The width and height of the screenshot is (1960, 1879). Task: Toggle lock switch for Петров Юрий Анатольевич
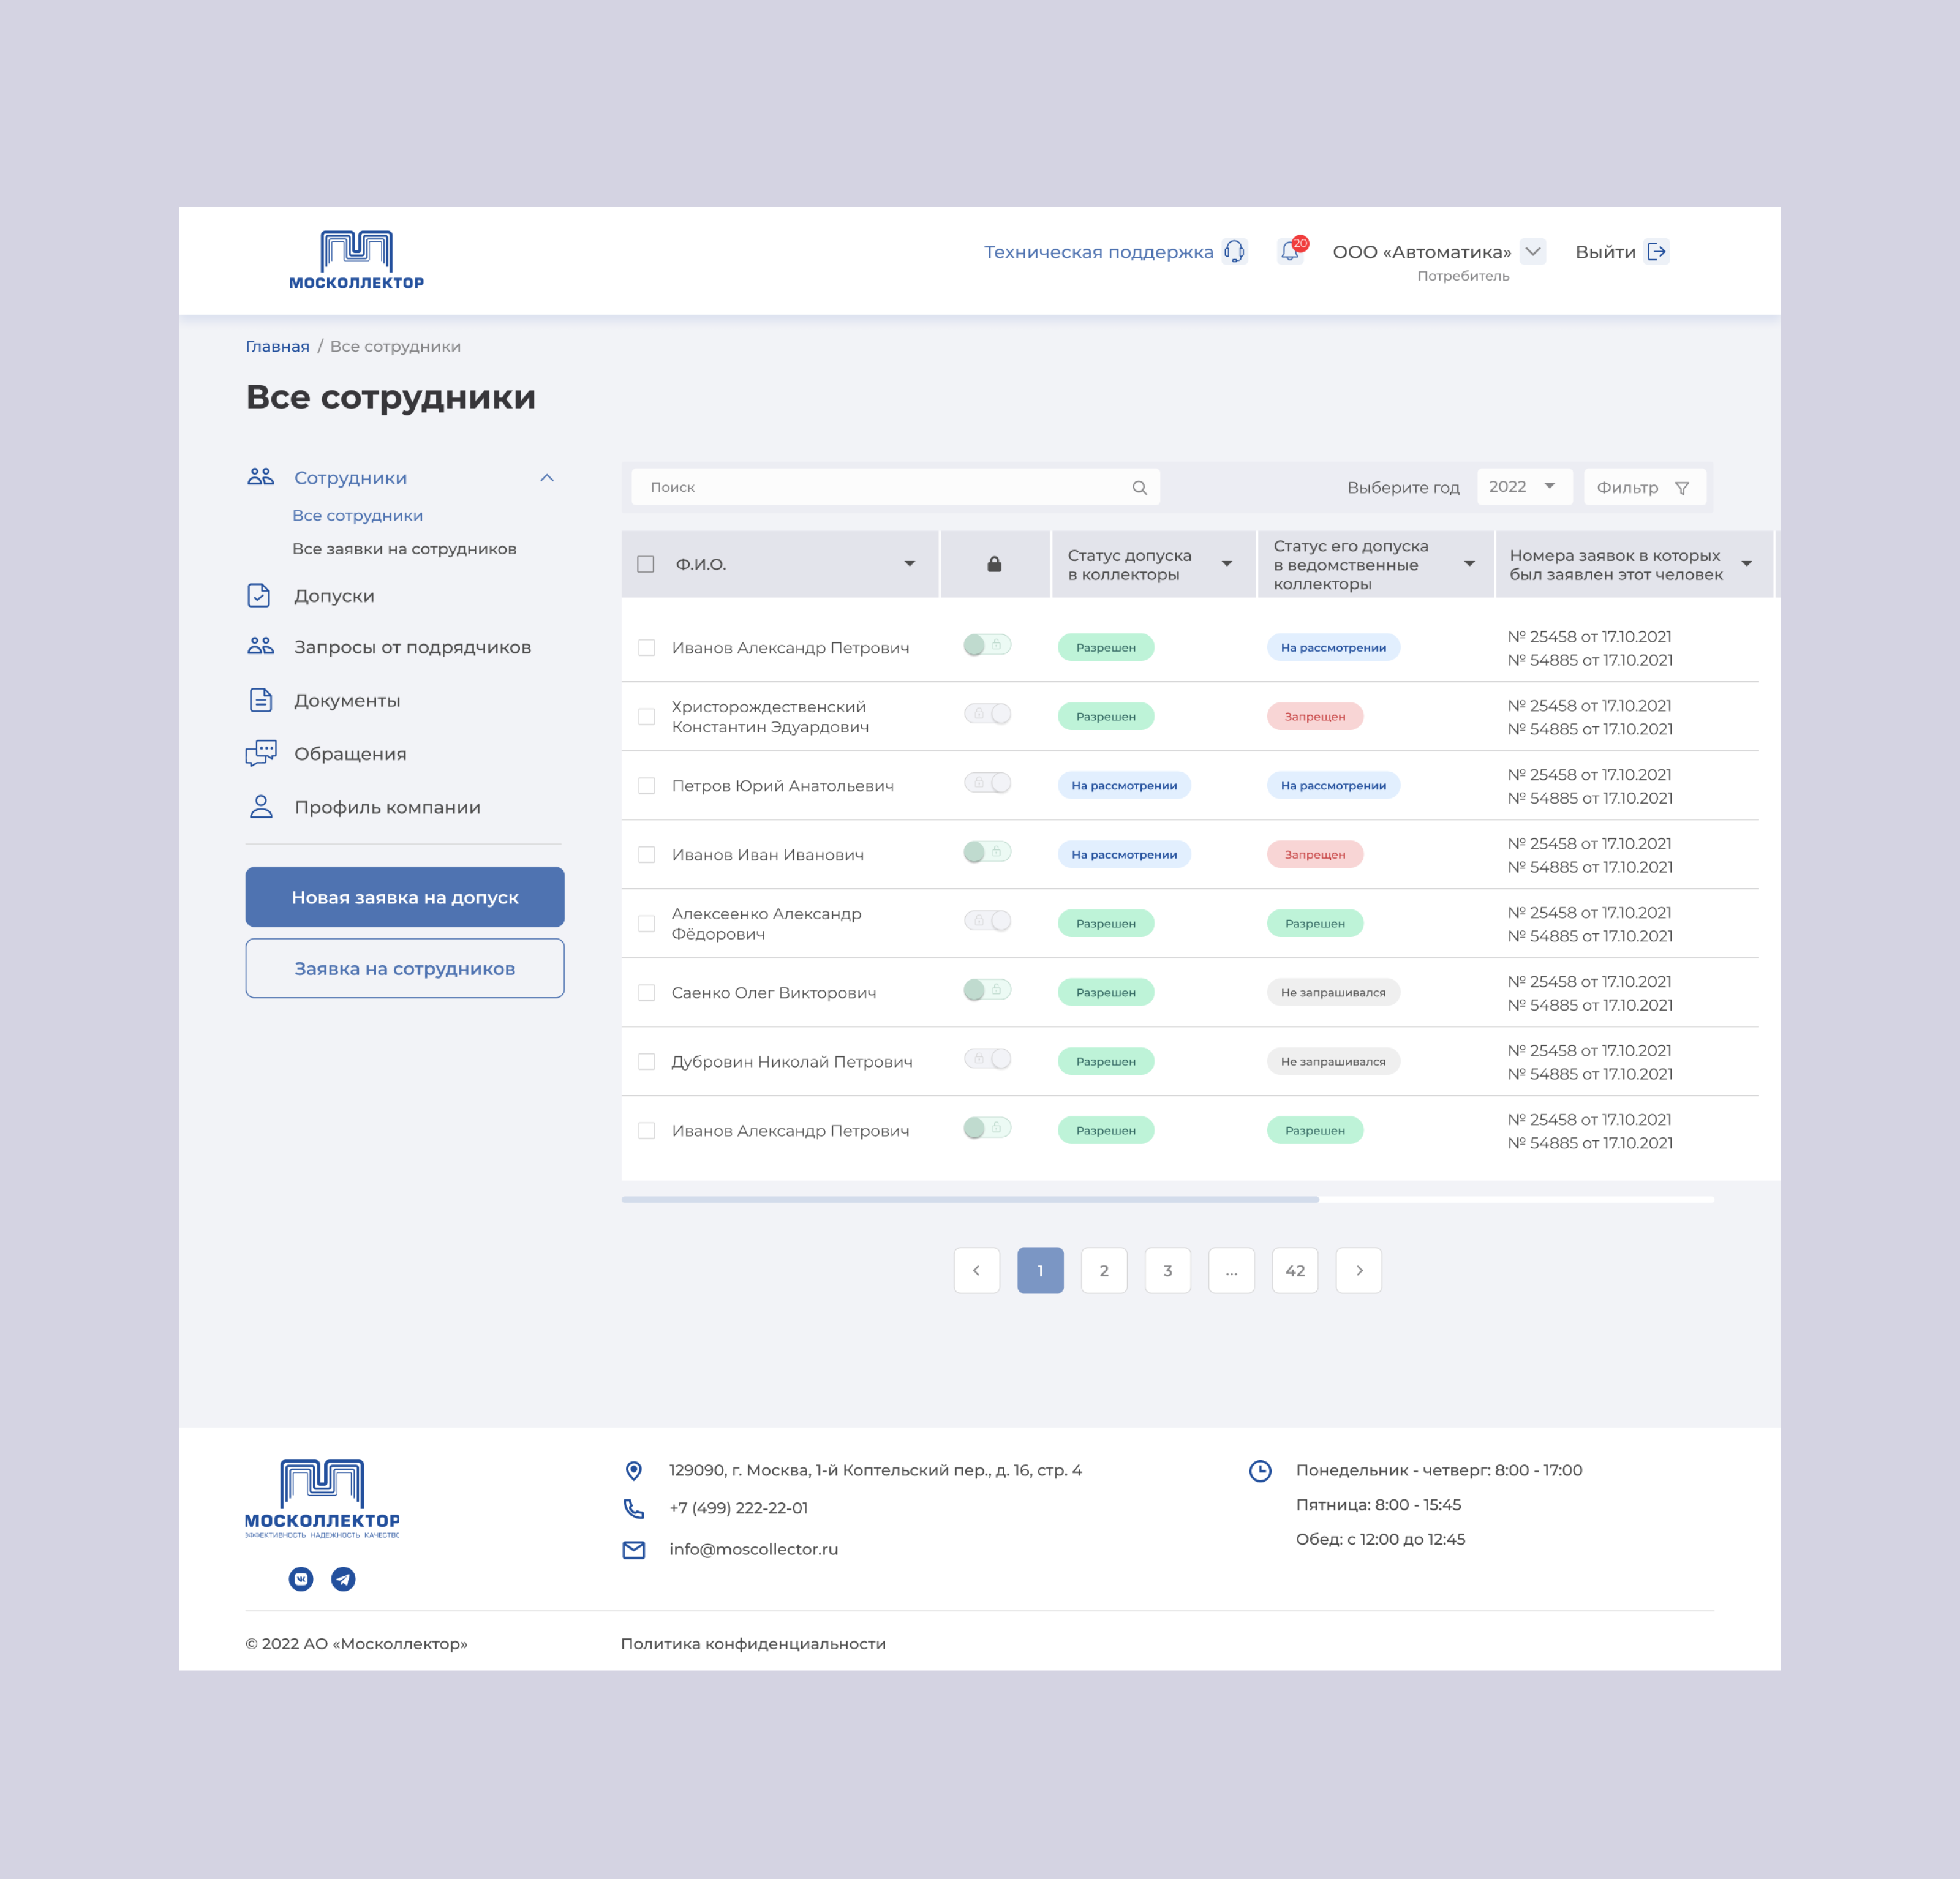987,783
